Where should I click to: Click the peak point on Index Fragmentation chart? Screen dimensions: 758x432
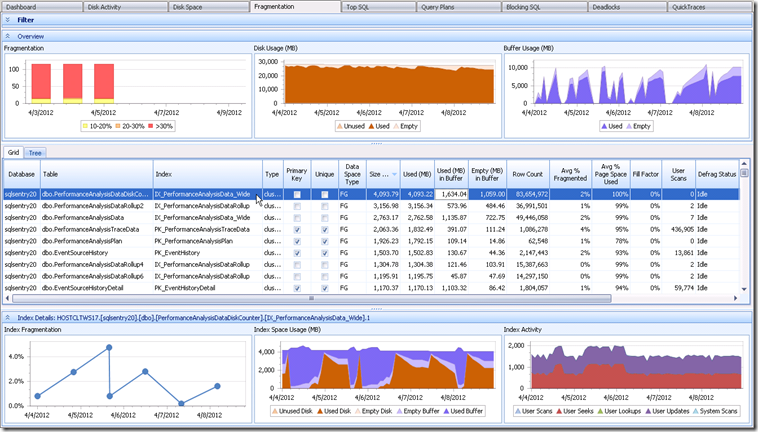109,347
